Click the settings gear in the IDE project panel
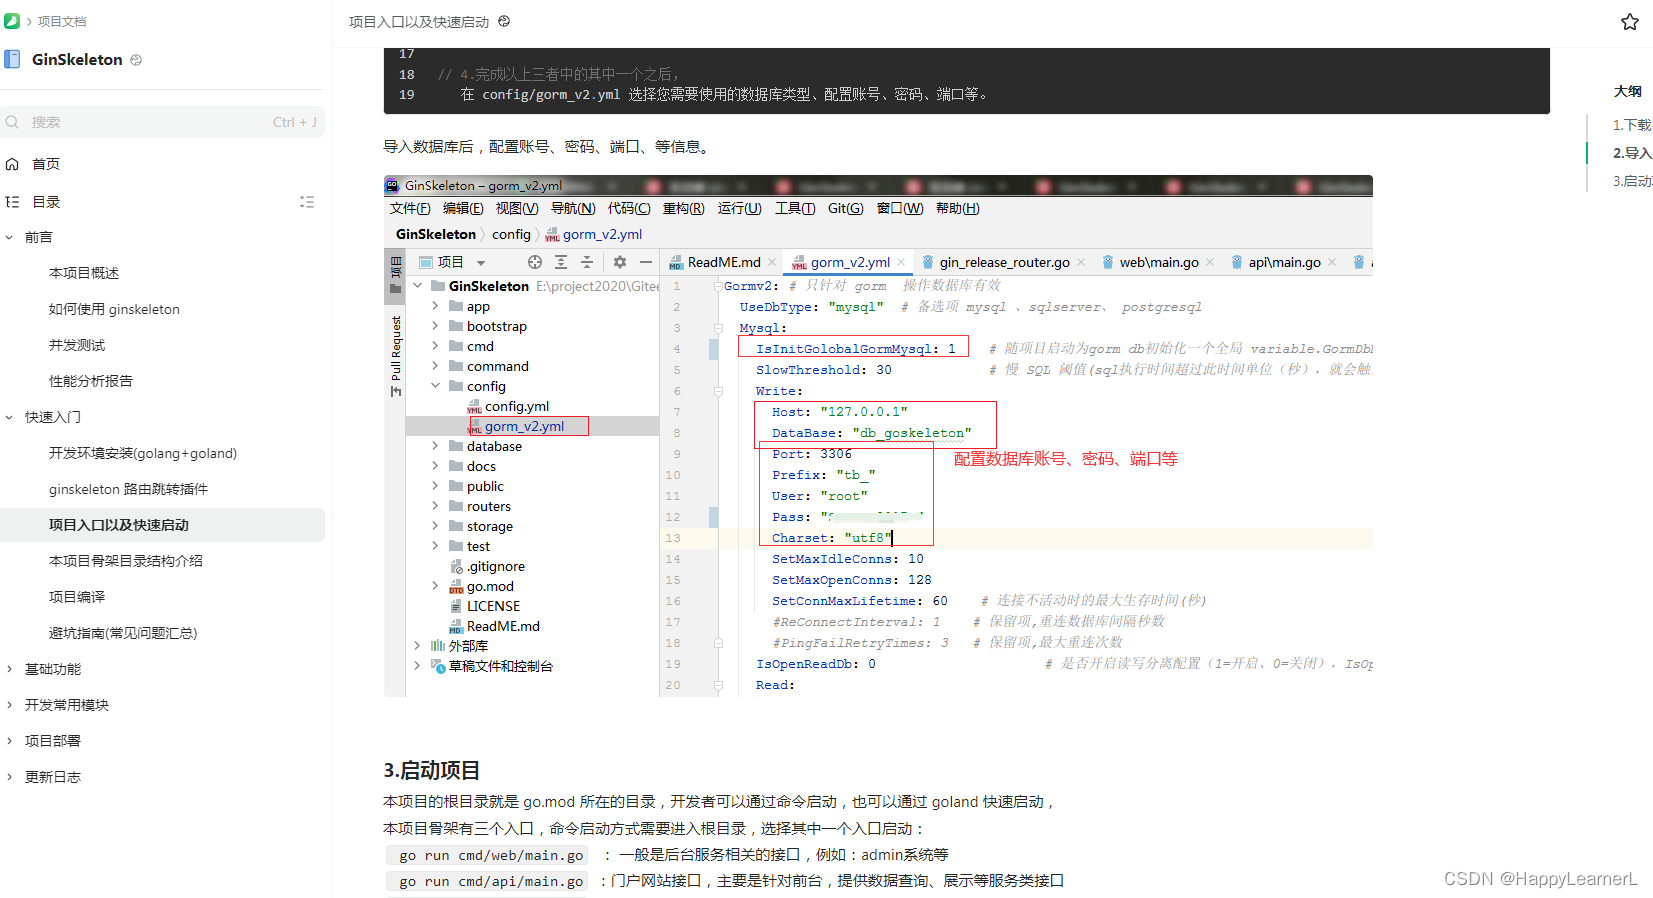Screen dimensions: 1653x898 point(620,262)
